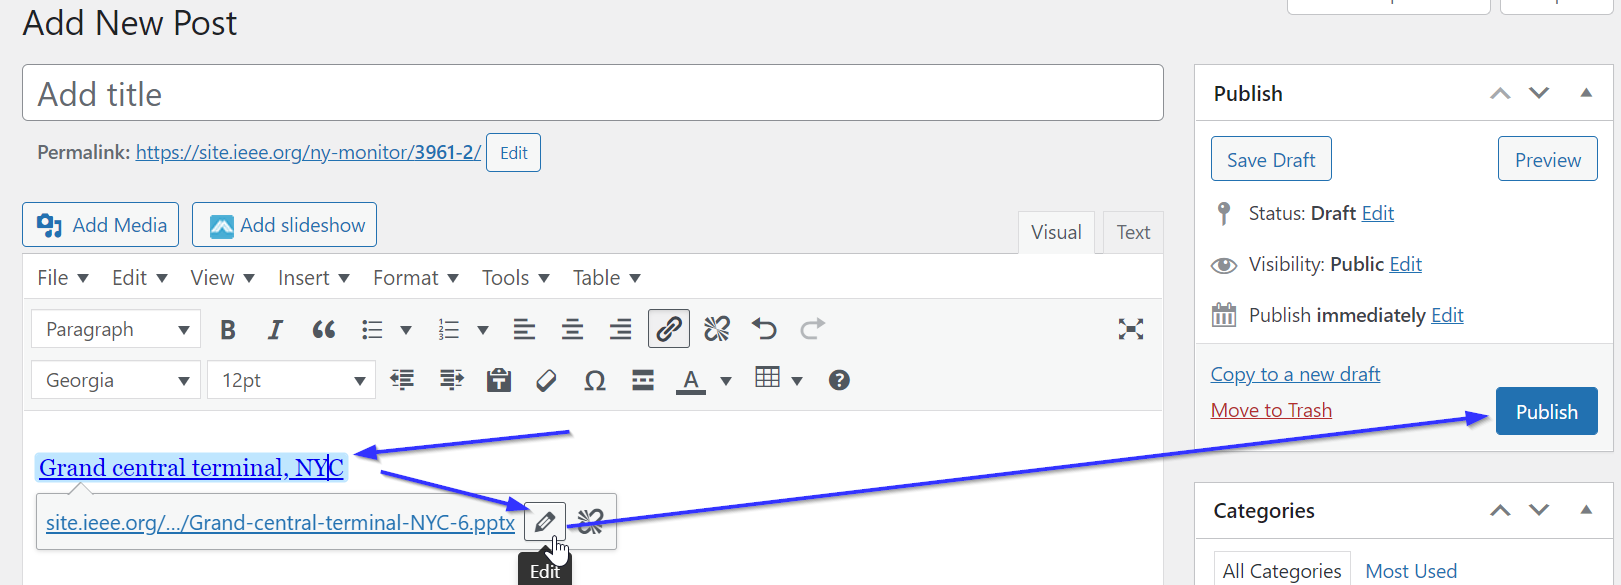This screenshot has height=585, width=1621.
Task: Insert a special character with Omega icon
Action: [594, 380]
